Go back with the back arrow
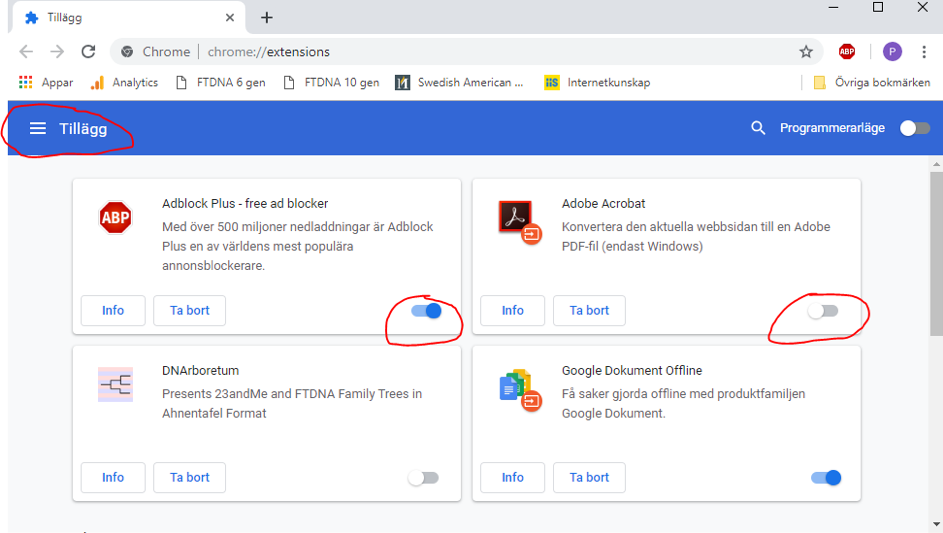Image resolution: width=943 pixels, height=533 pixels. tap(26, 52)
